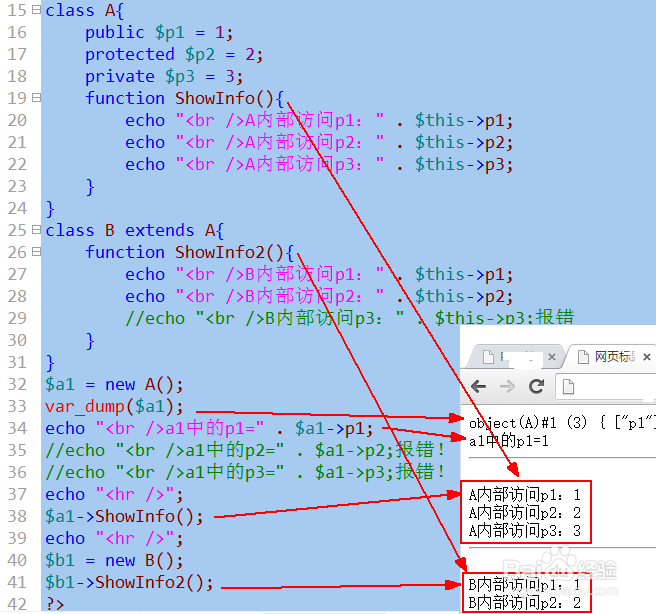Click on 'private $p3 = 3;' line

coord(164,77)
